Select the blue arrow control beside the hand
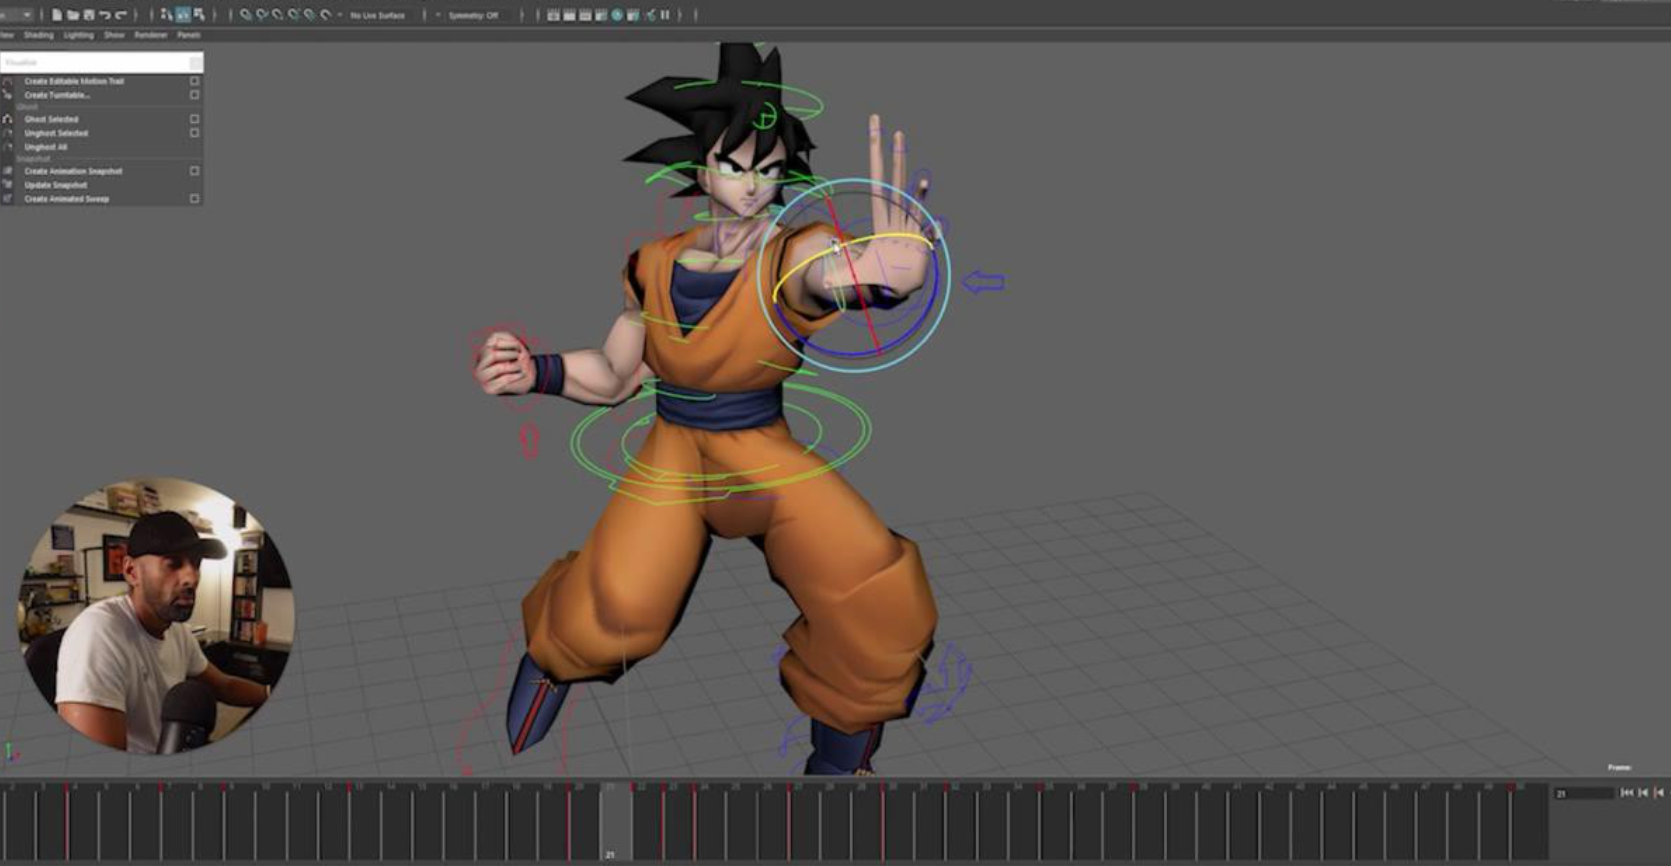The width and height of the screenshot is (1671, 866). [984, 283]
